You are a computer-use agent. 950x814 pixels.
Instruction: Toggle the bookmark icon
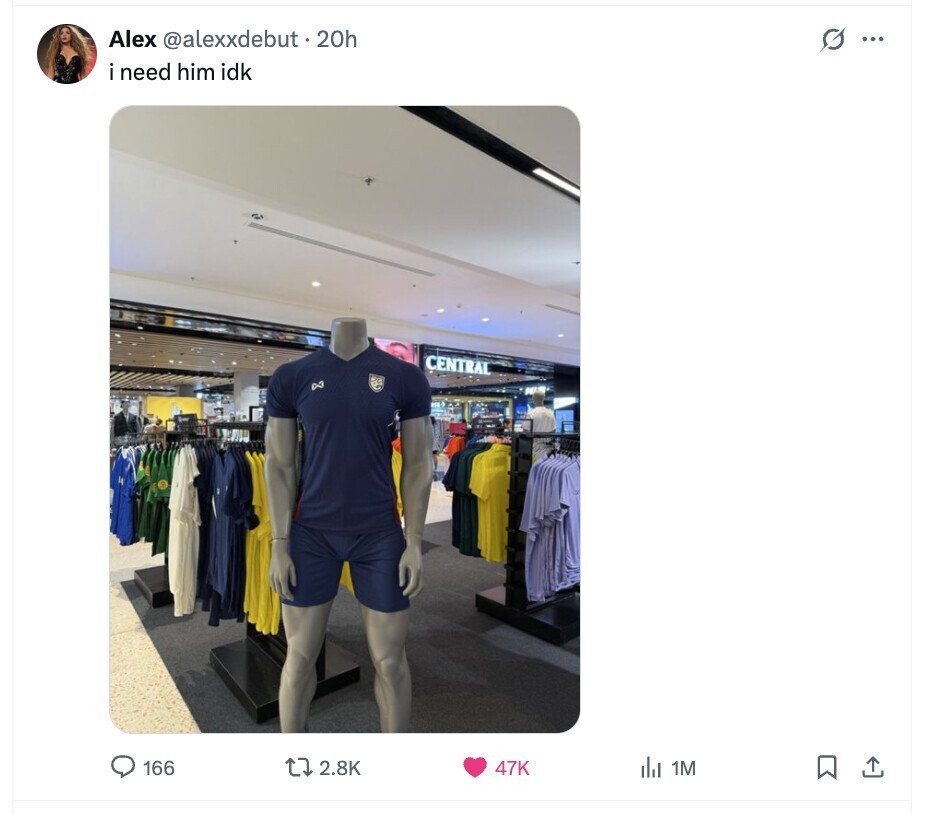(x=827, y=767)
